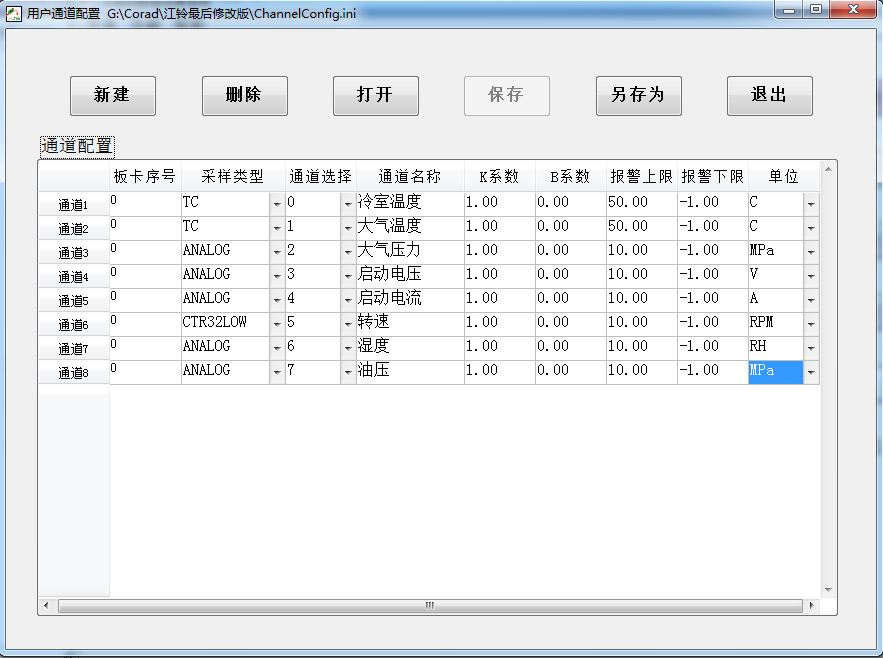Click the horizontal scrollbar thumb
883x658 pixels.
(430, 606)
